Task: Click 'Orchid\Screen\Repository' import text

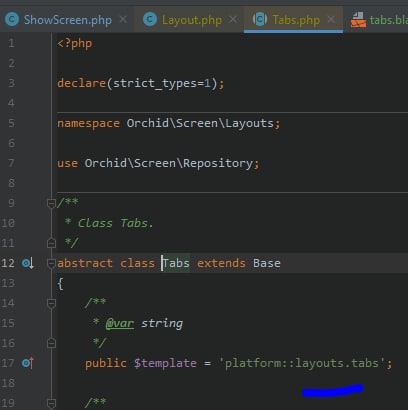Action: tap(169, 163)
